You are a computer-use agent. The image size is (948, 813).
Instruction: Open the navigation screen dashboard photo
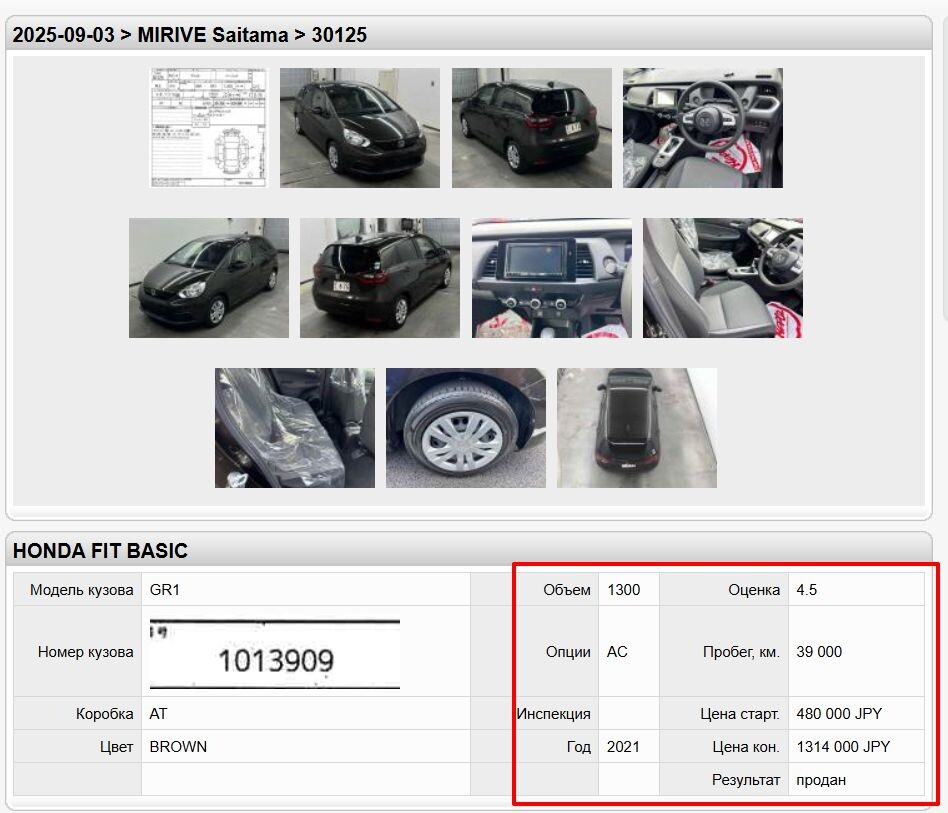[x=551, y=278]
